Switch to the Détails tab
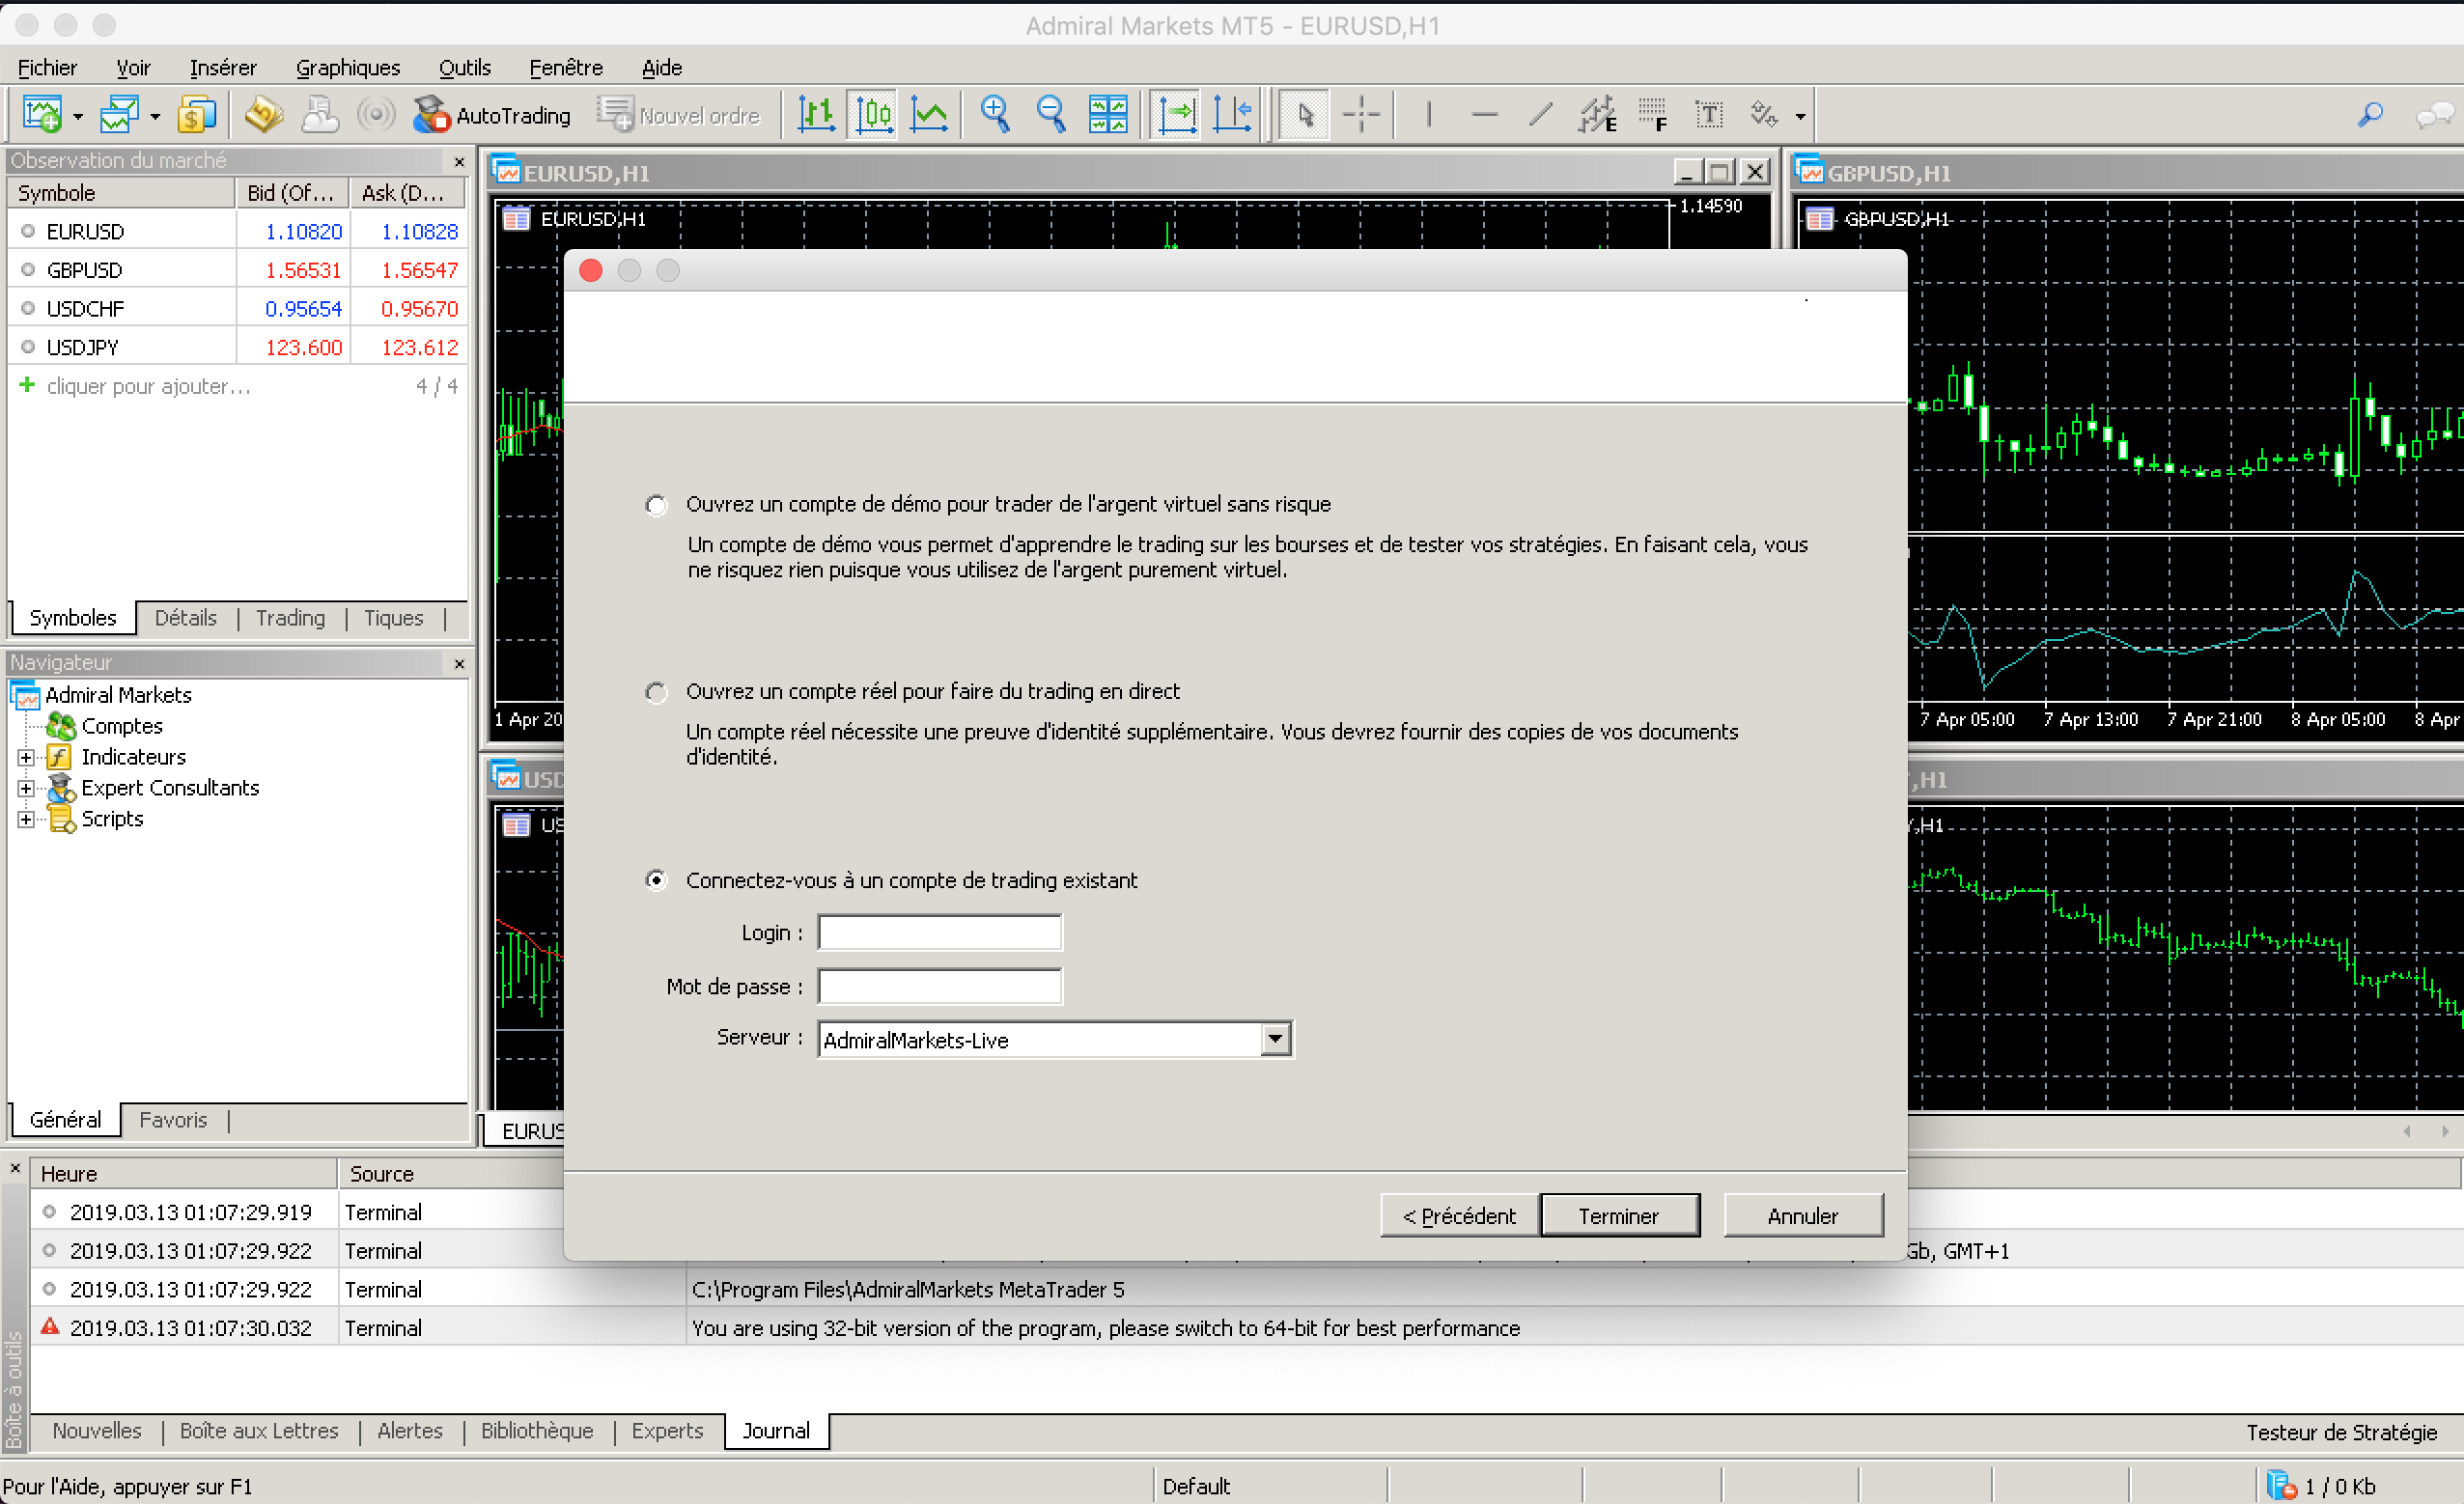 point(186,618)
